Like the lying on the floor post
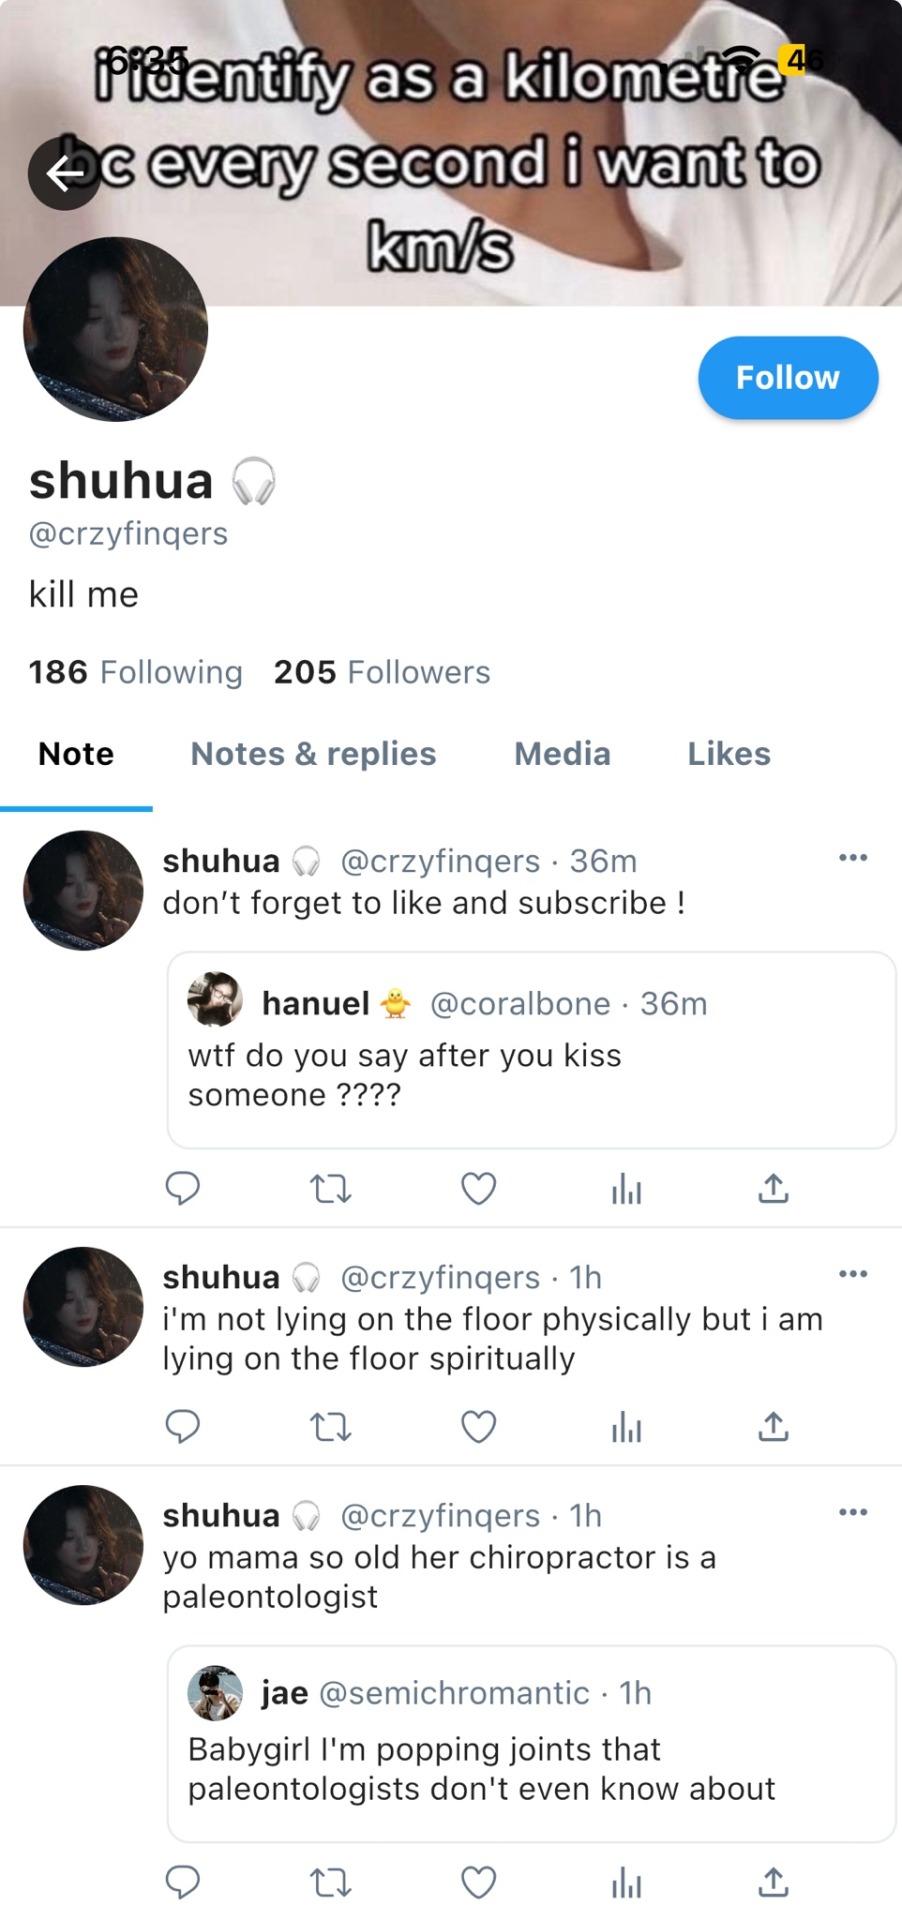The image size is (902, 1920). (478, 1427)
